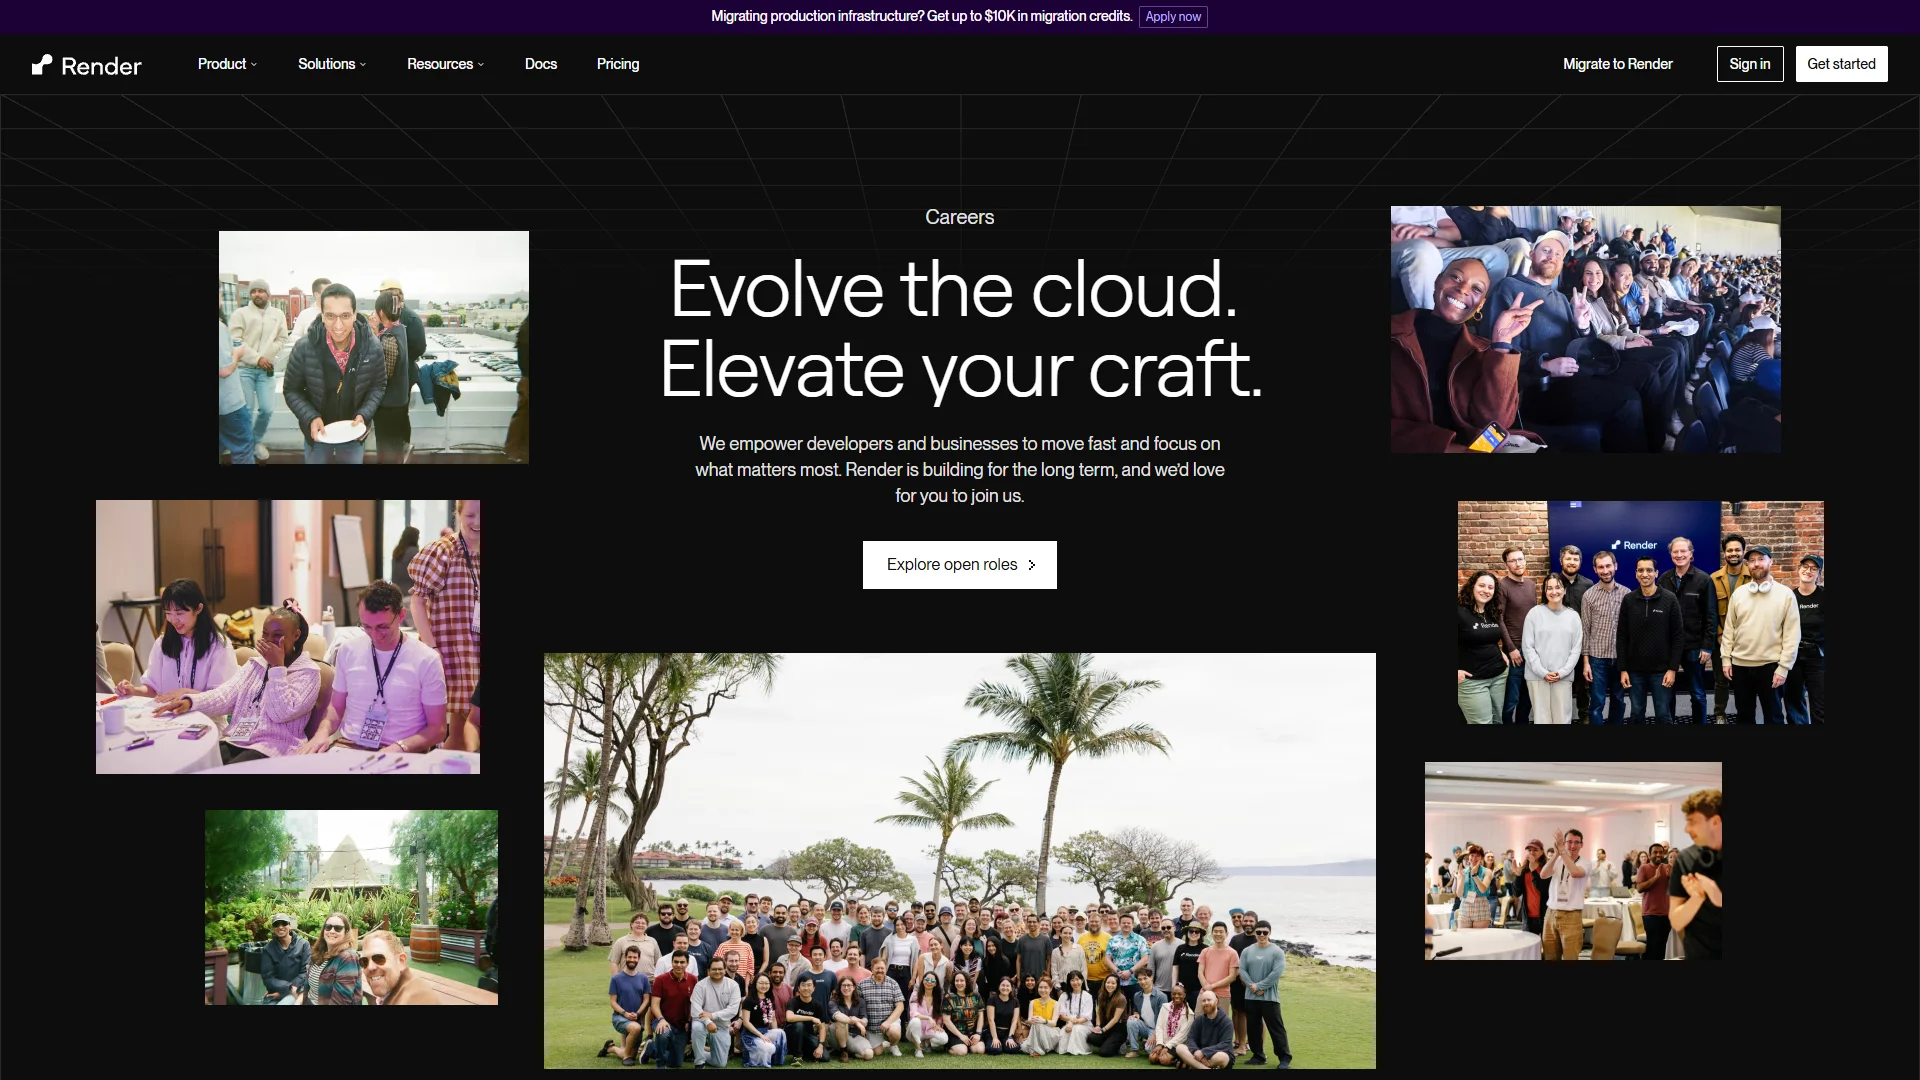Click the Sign in button

(x=1750, y=64)
